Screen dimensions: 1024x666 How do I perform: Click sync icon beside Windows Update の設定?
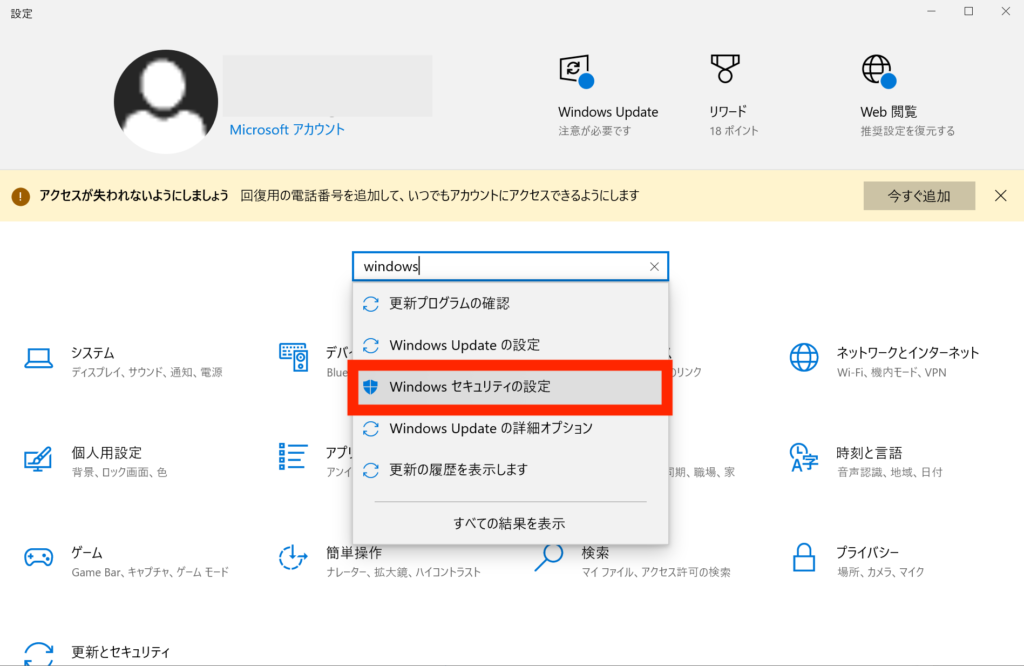pos(371,345)
